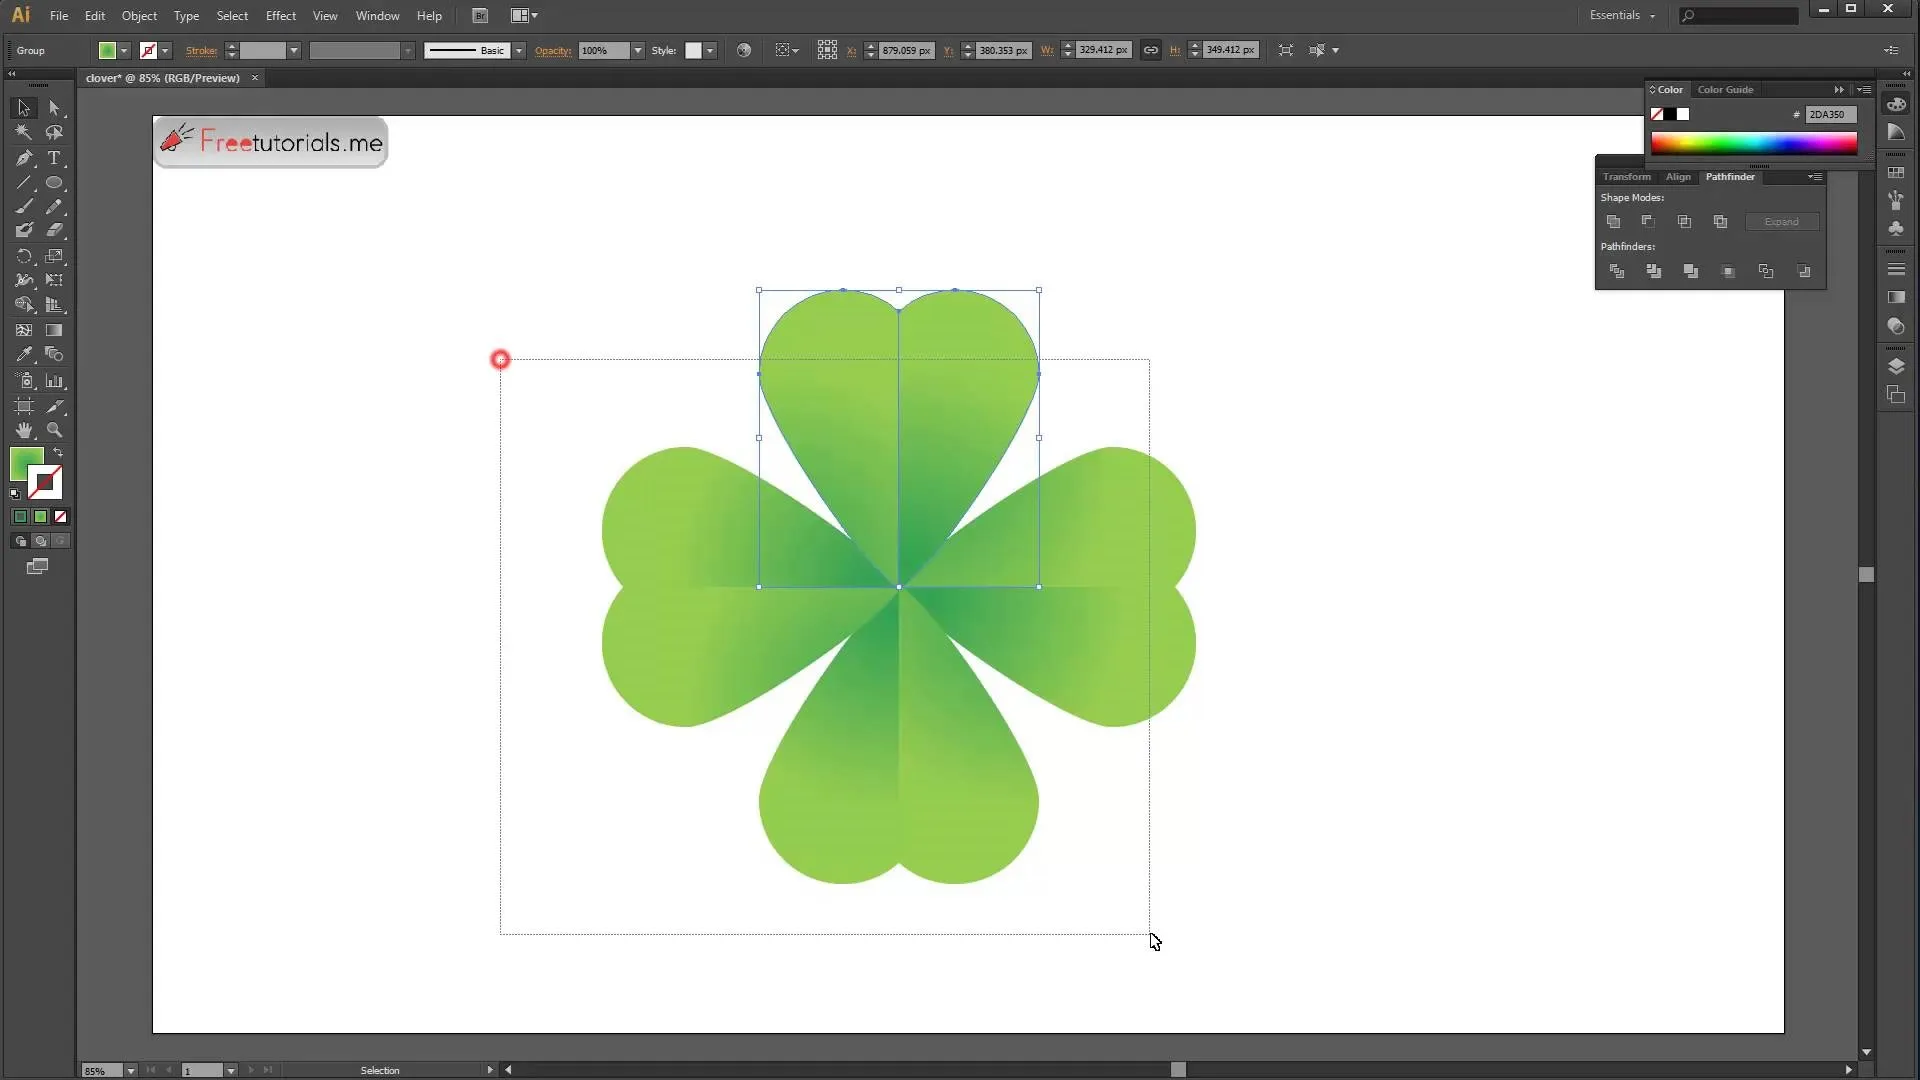
Task: Open the Object menu
Action: click(x=139, y=16)
